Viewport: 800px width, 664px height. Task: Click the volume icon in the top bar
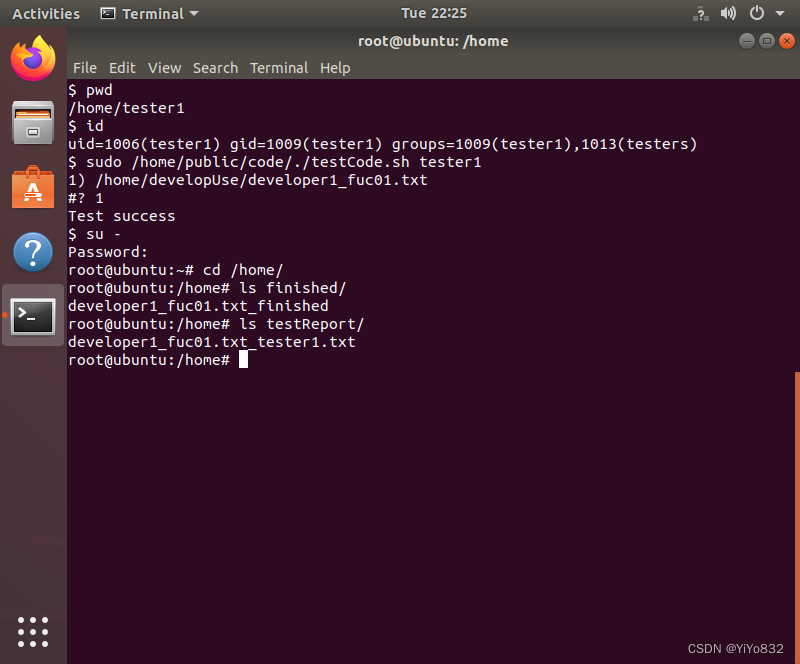[x=728, y=13]
